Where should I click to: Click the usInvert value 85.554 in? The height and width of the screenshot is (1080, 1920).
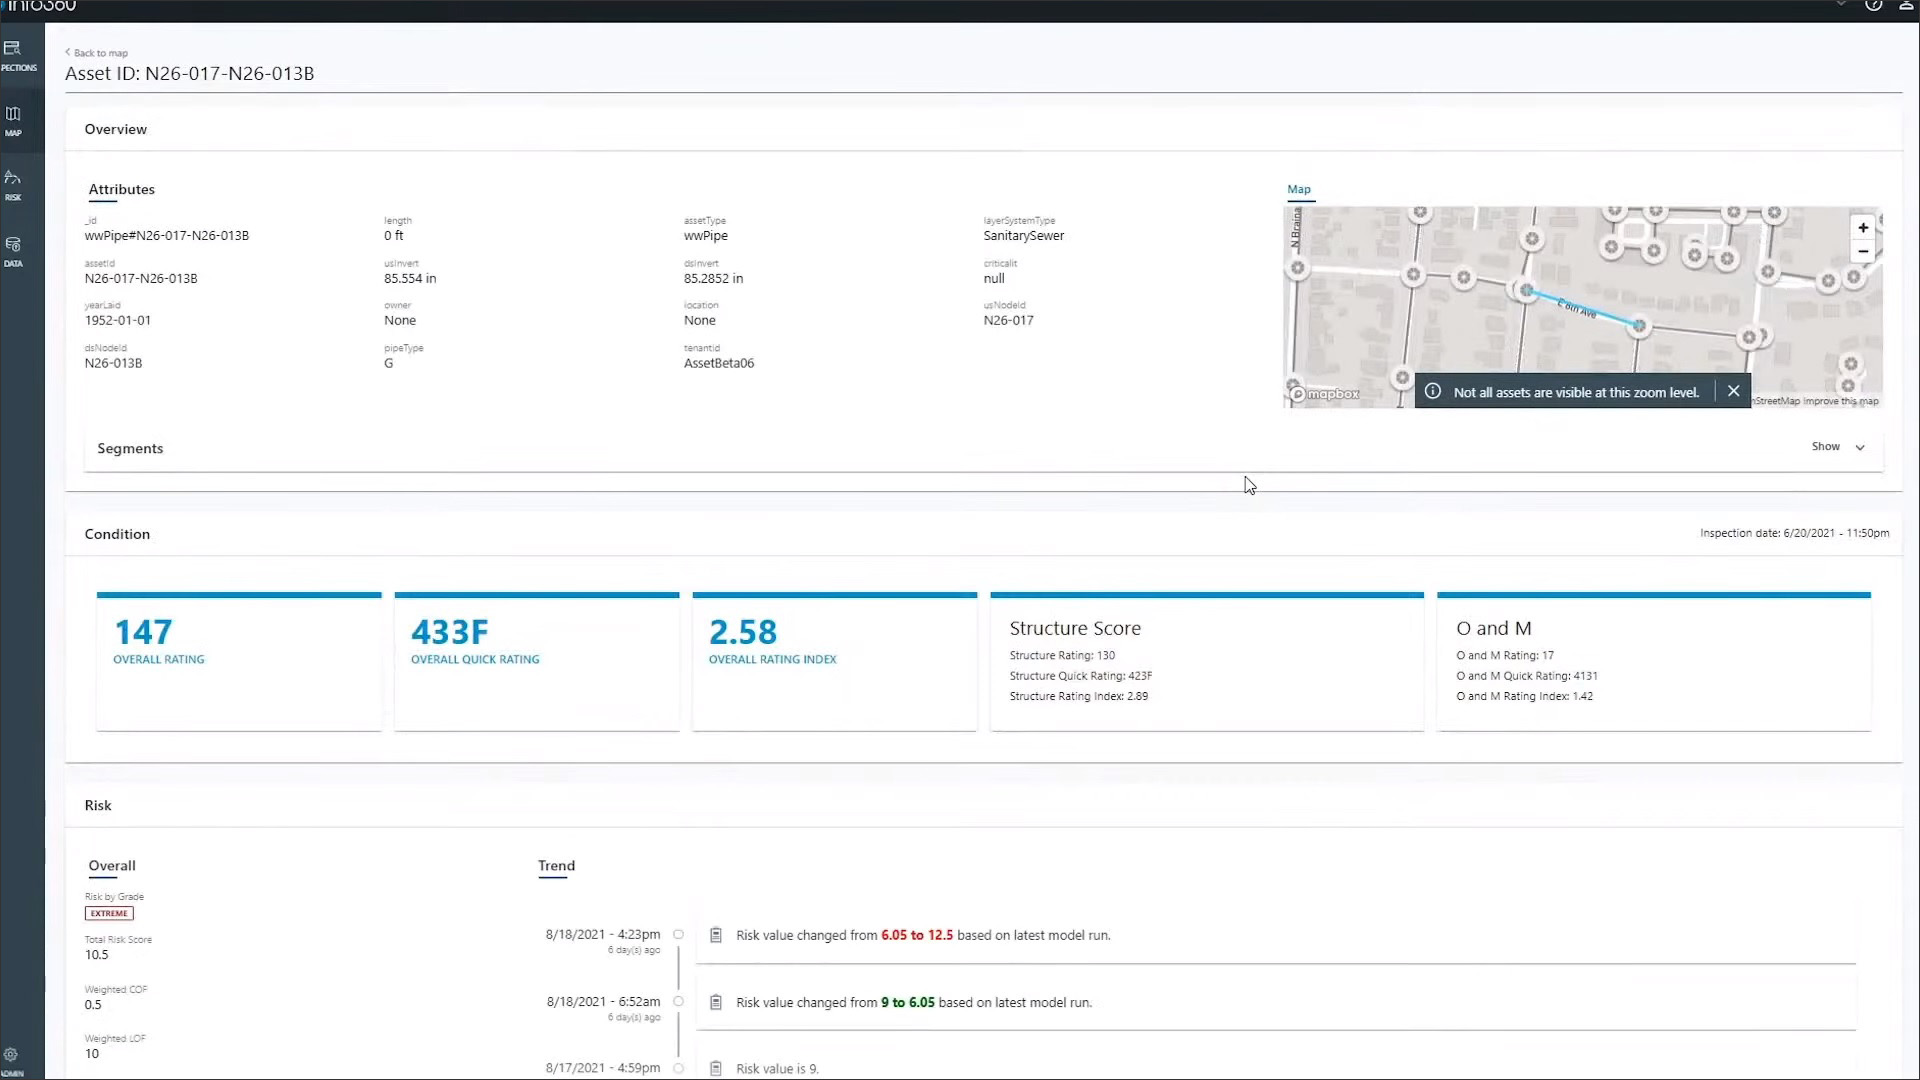[x=410, y=279]
